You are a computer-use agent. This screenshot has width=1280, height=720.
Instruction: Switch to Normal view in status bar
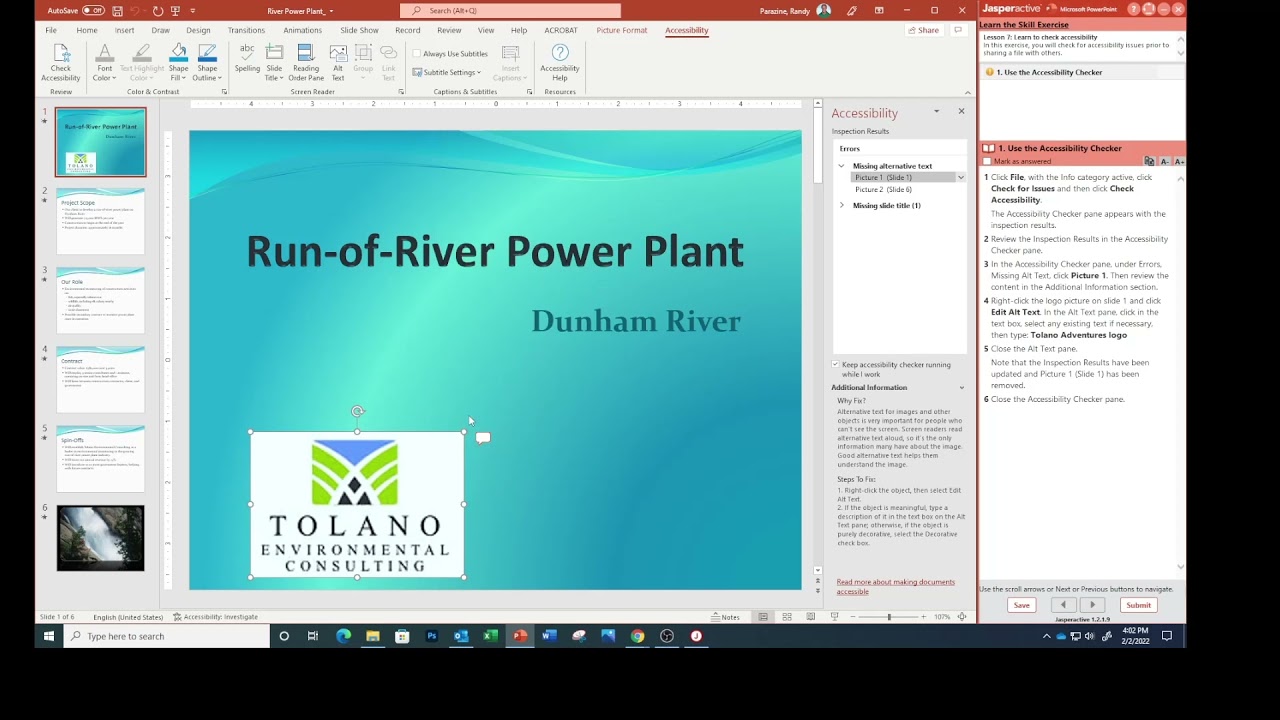(763, 617)
